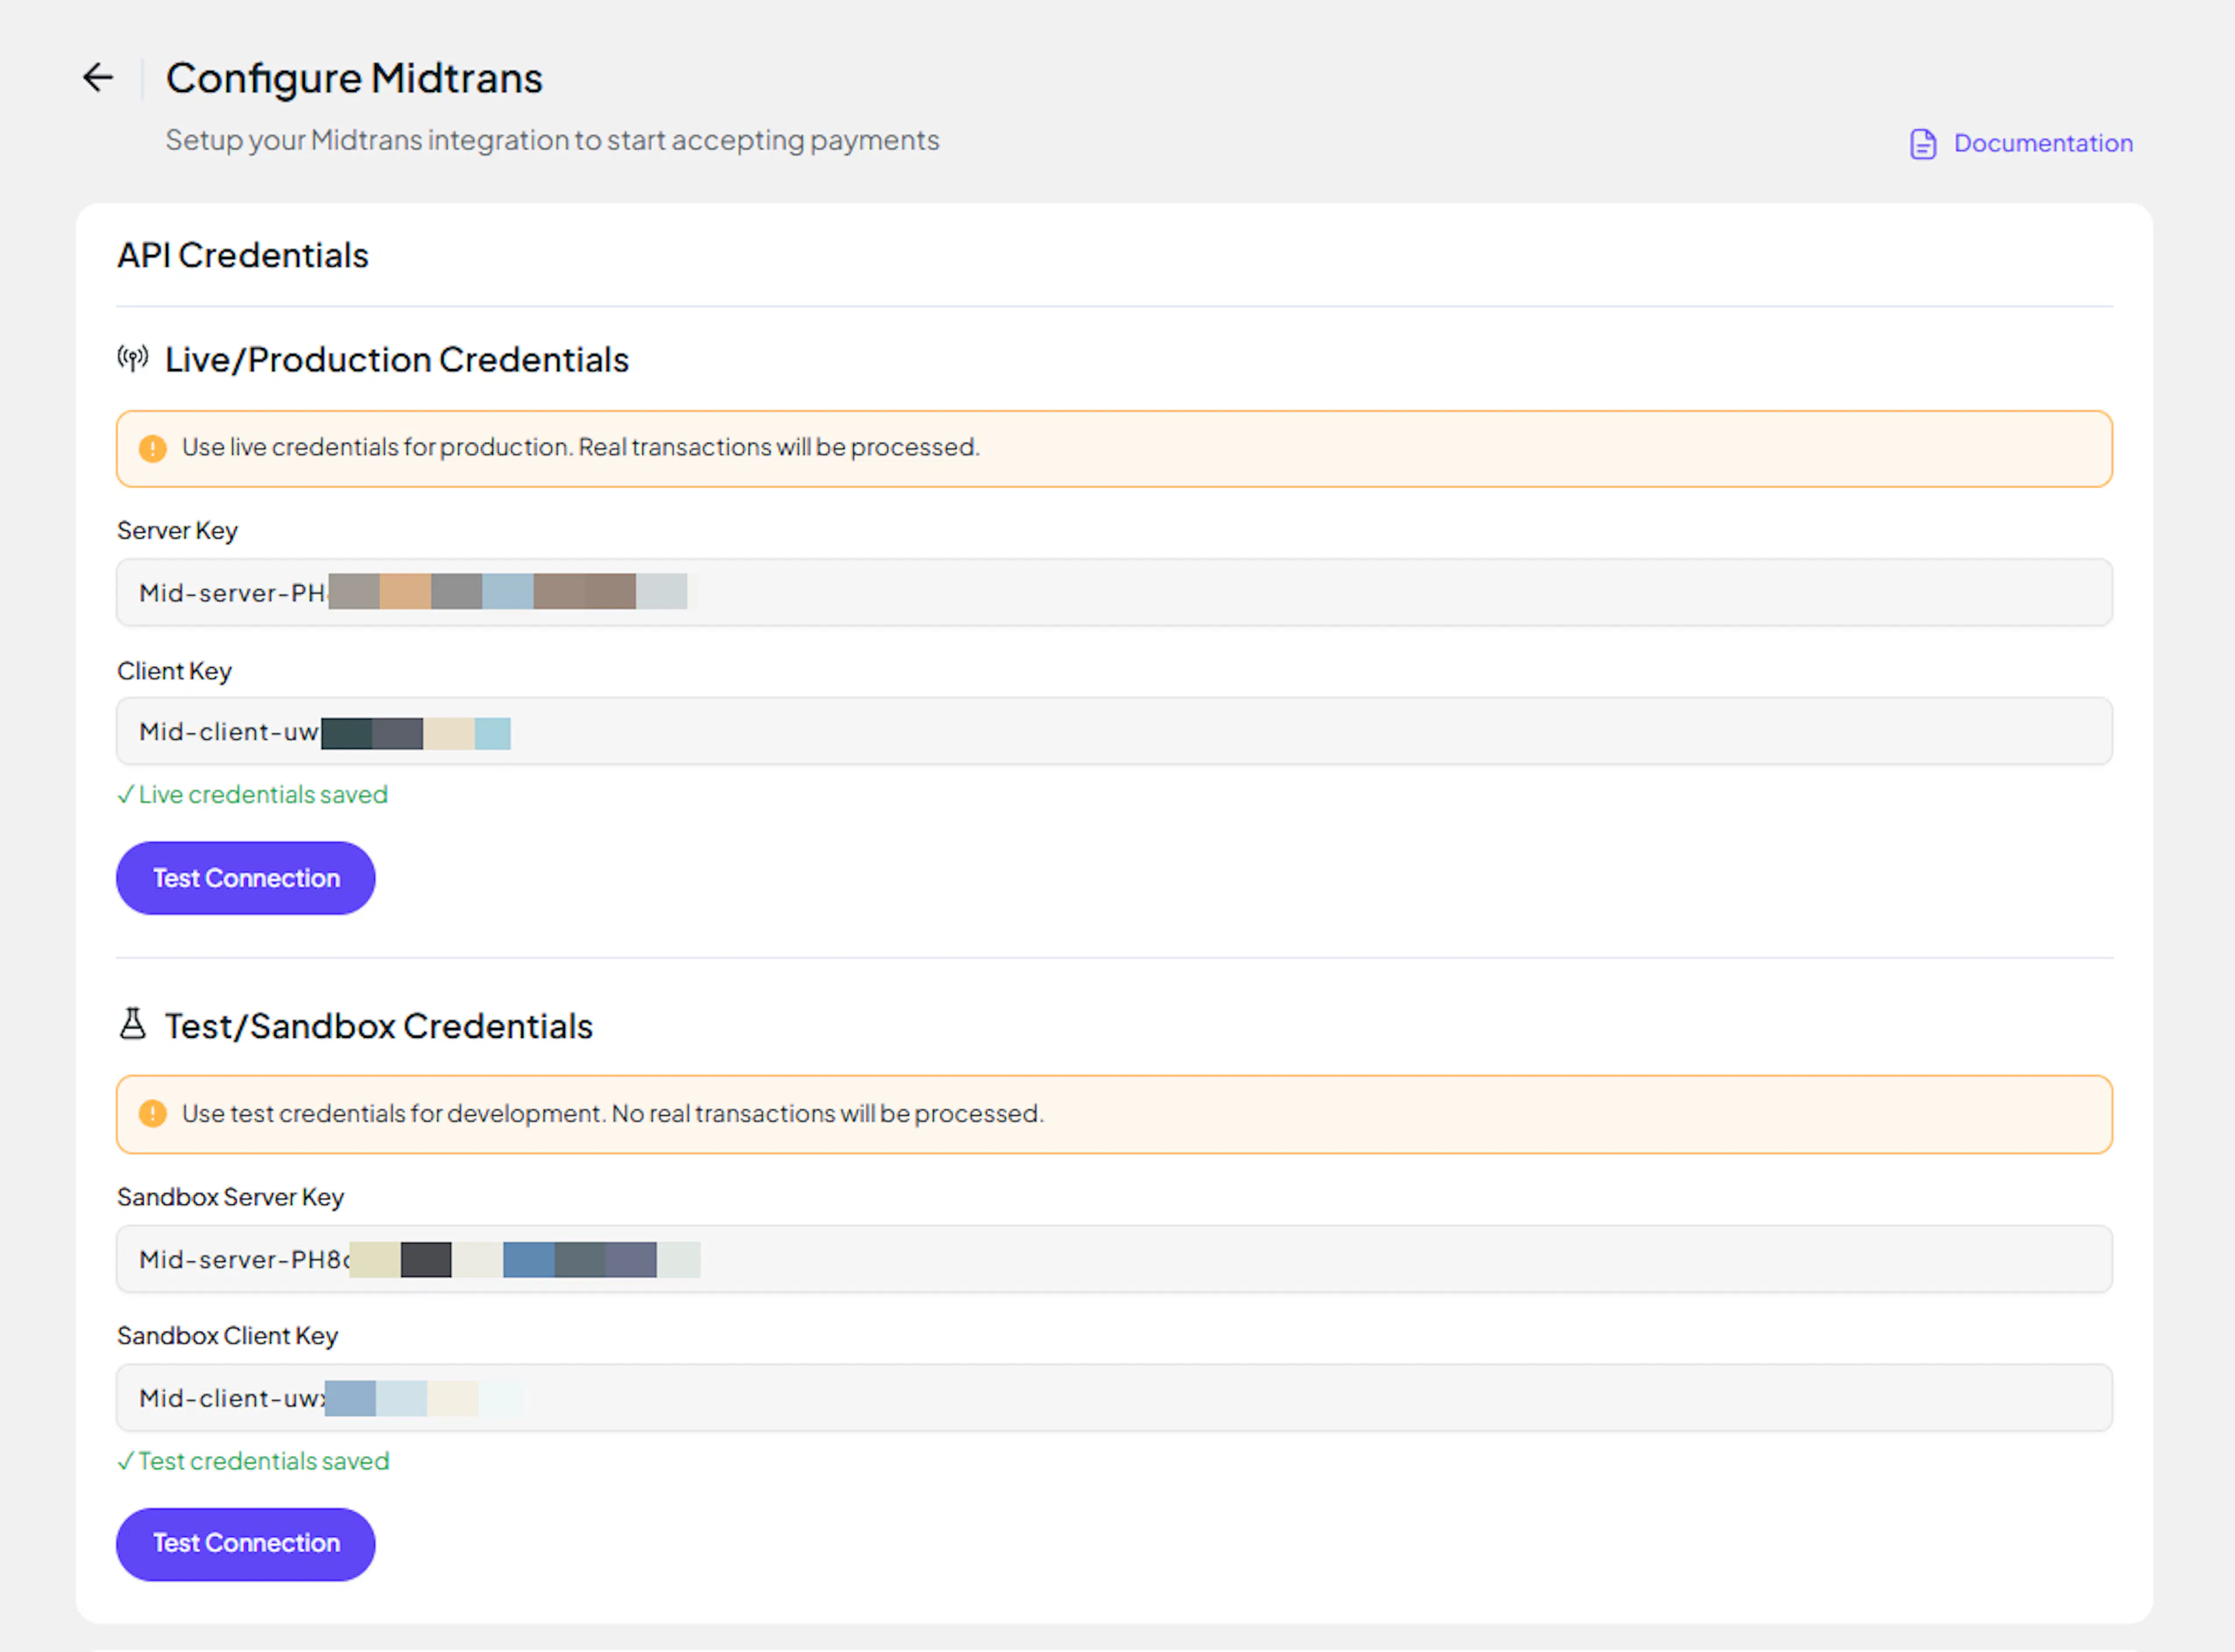
Task: Click the 'Configure Midtrans' page title
Action: [x=354, y=78]
